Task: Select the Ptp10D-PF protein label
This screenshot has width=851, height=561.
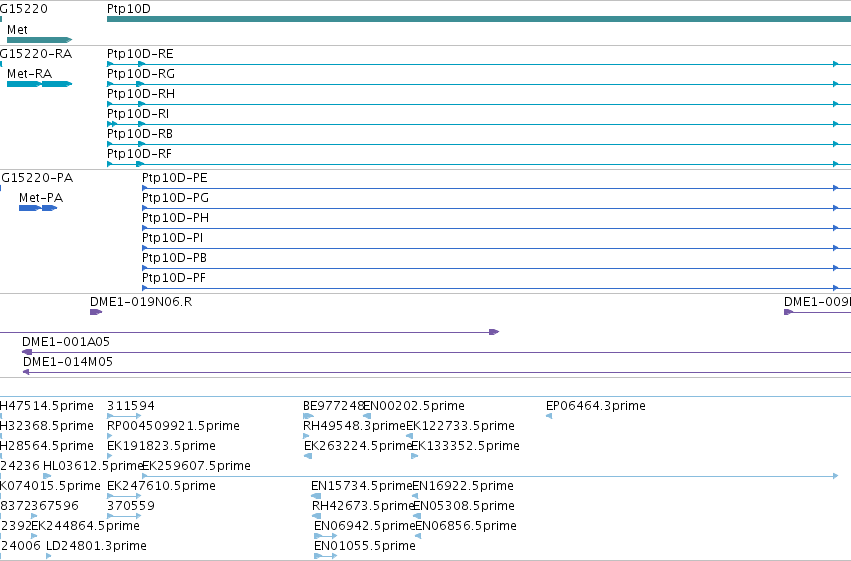Action: (x=174, y=278)
